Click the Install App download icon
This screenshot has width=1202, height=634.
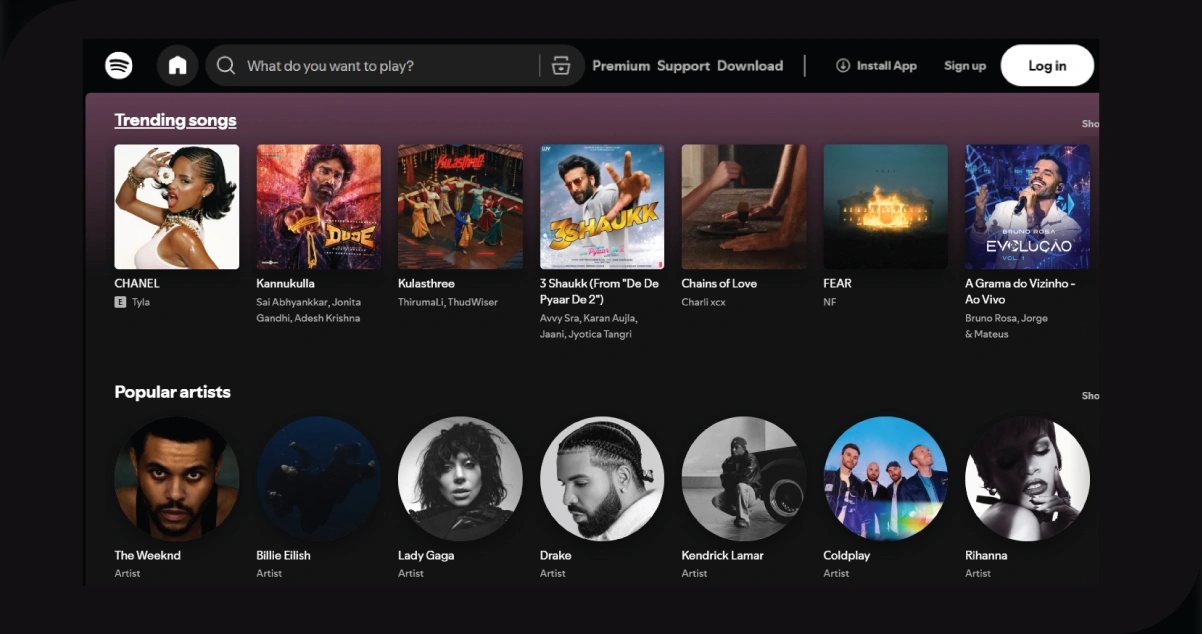pos(842,65)
